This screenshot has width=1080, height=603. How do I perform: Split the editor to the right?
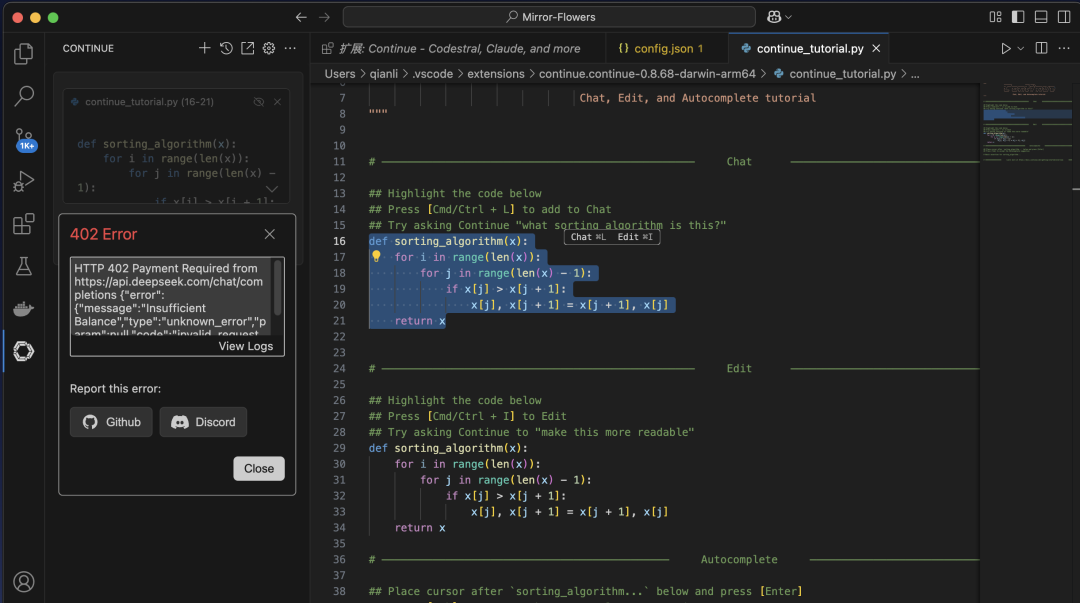(1041, 48)
